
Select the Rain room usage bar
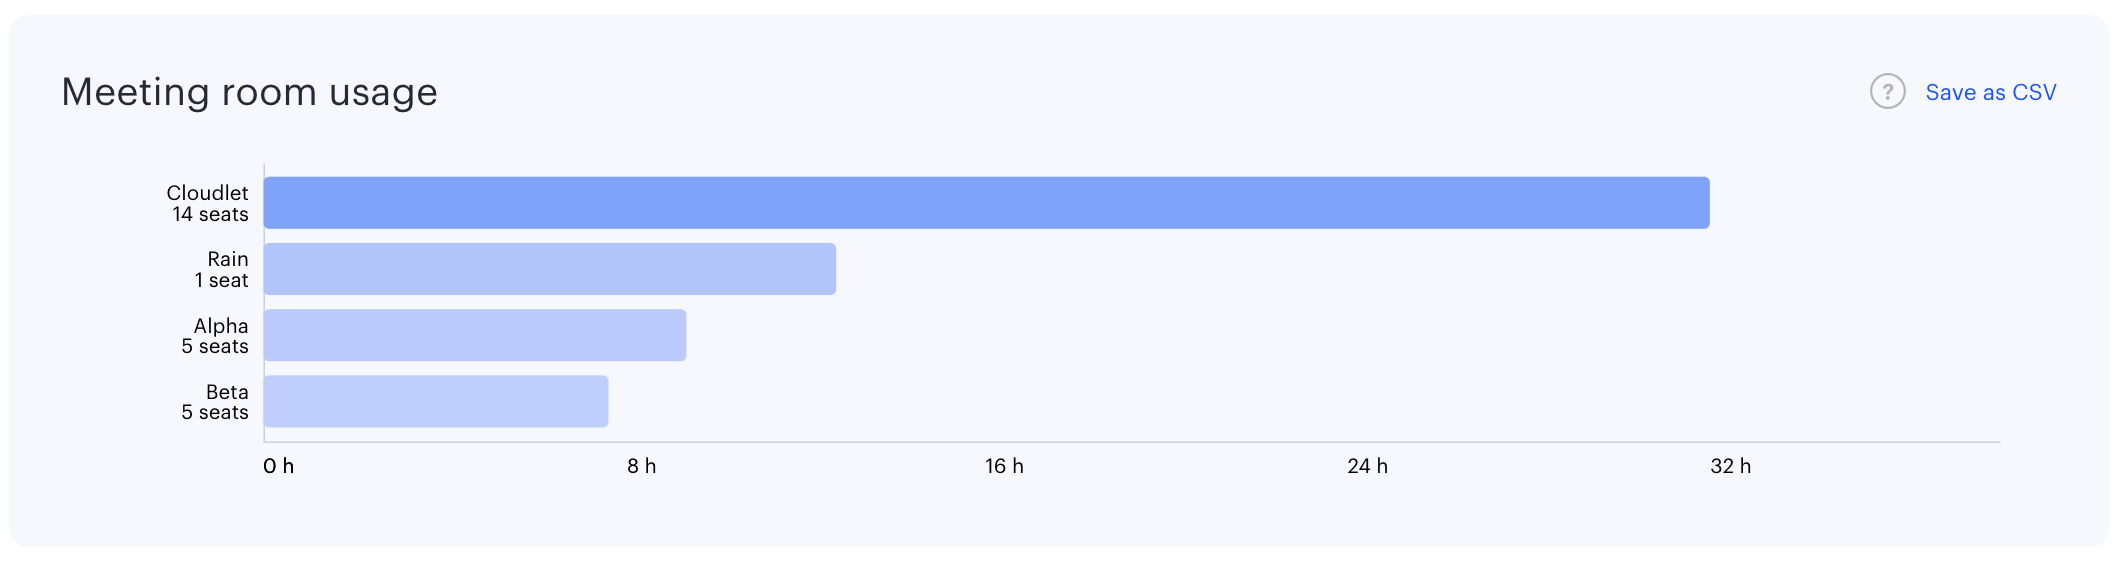click(x=549, y=269)
